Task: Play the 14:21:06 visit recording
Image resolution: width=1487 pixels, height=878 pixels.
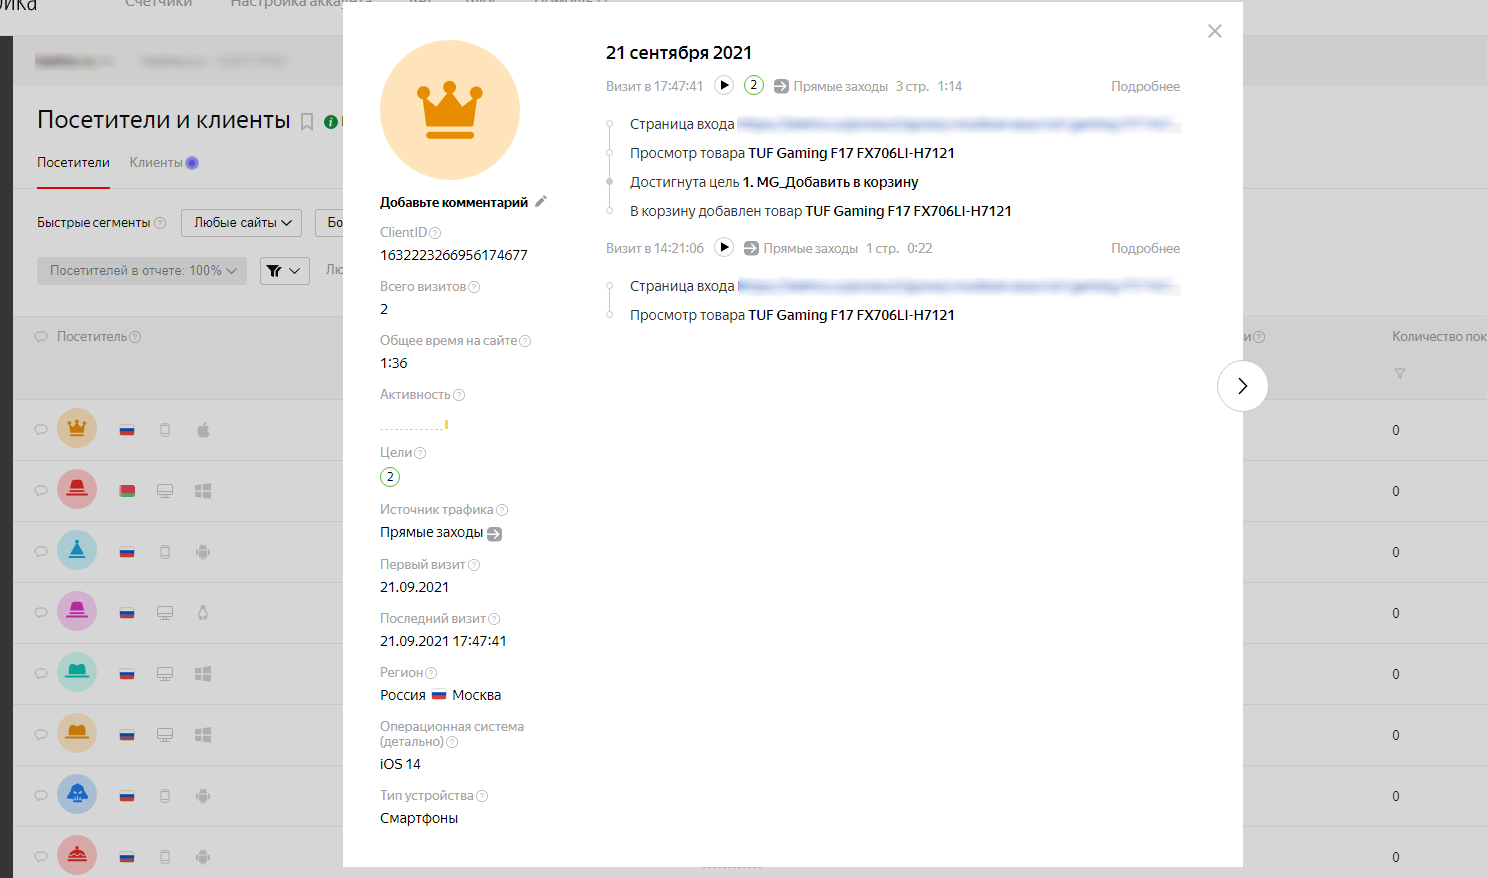Action: (x=724, y=248)
